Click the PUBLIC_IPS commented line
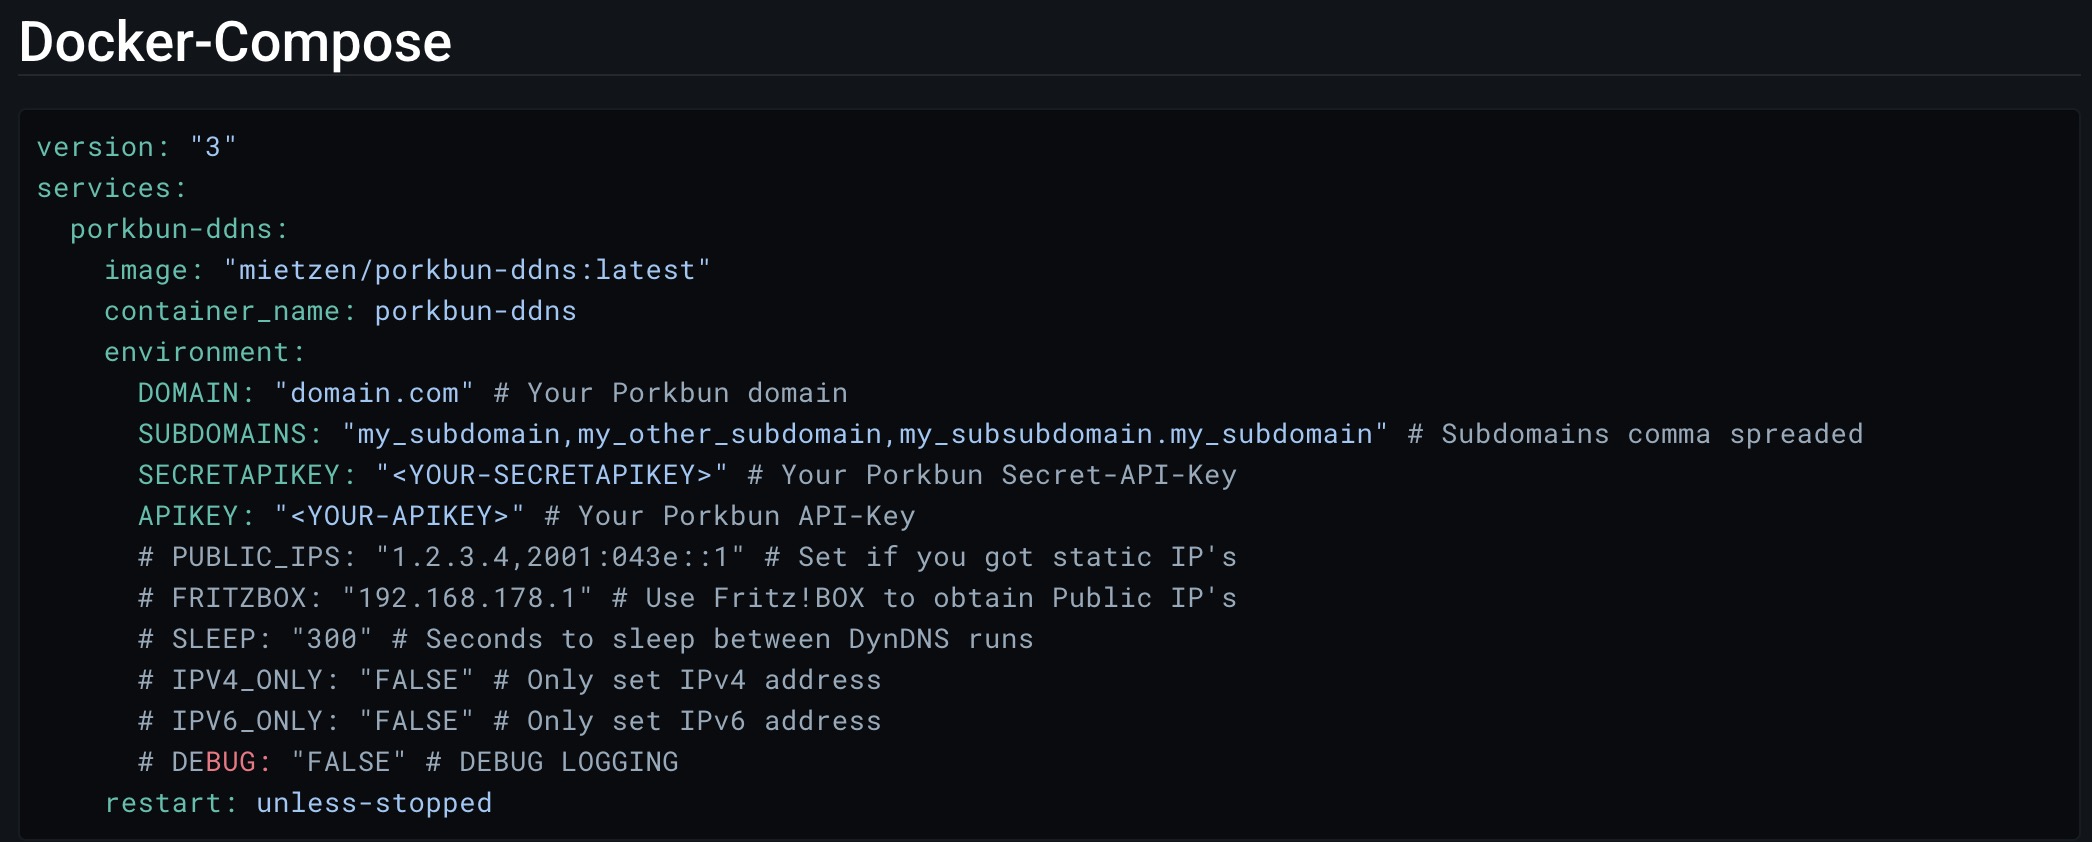This screenshot has width=2092, height=842. 687,557
